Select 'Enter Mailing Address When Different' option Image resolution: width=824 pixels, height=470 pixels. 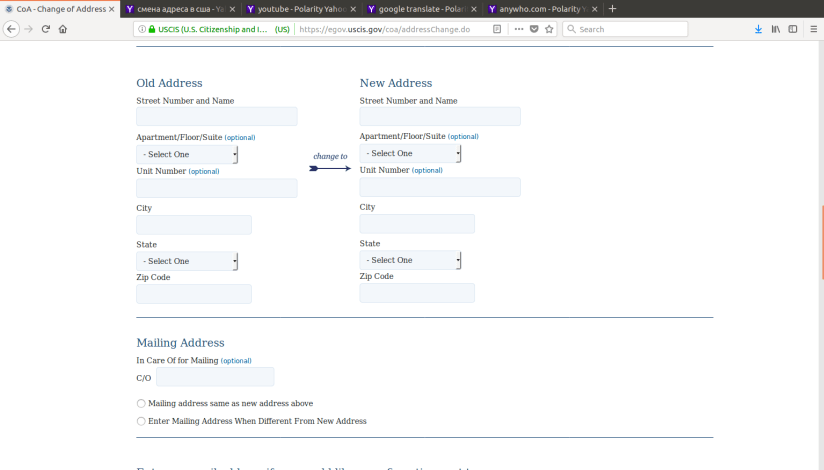click(x=141, y=421)
